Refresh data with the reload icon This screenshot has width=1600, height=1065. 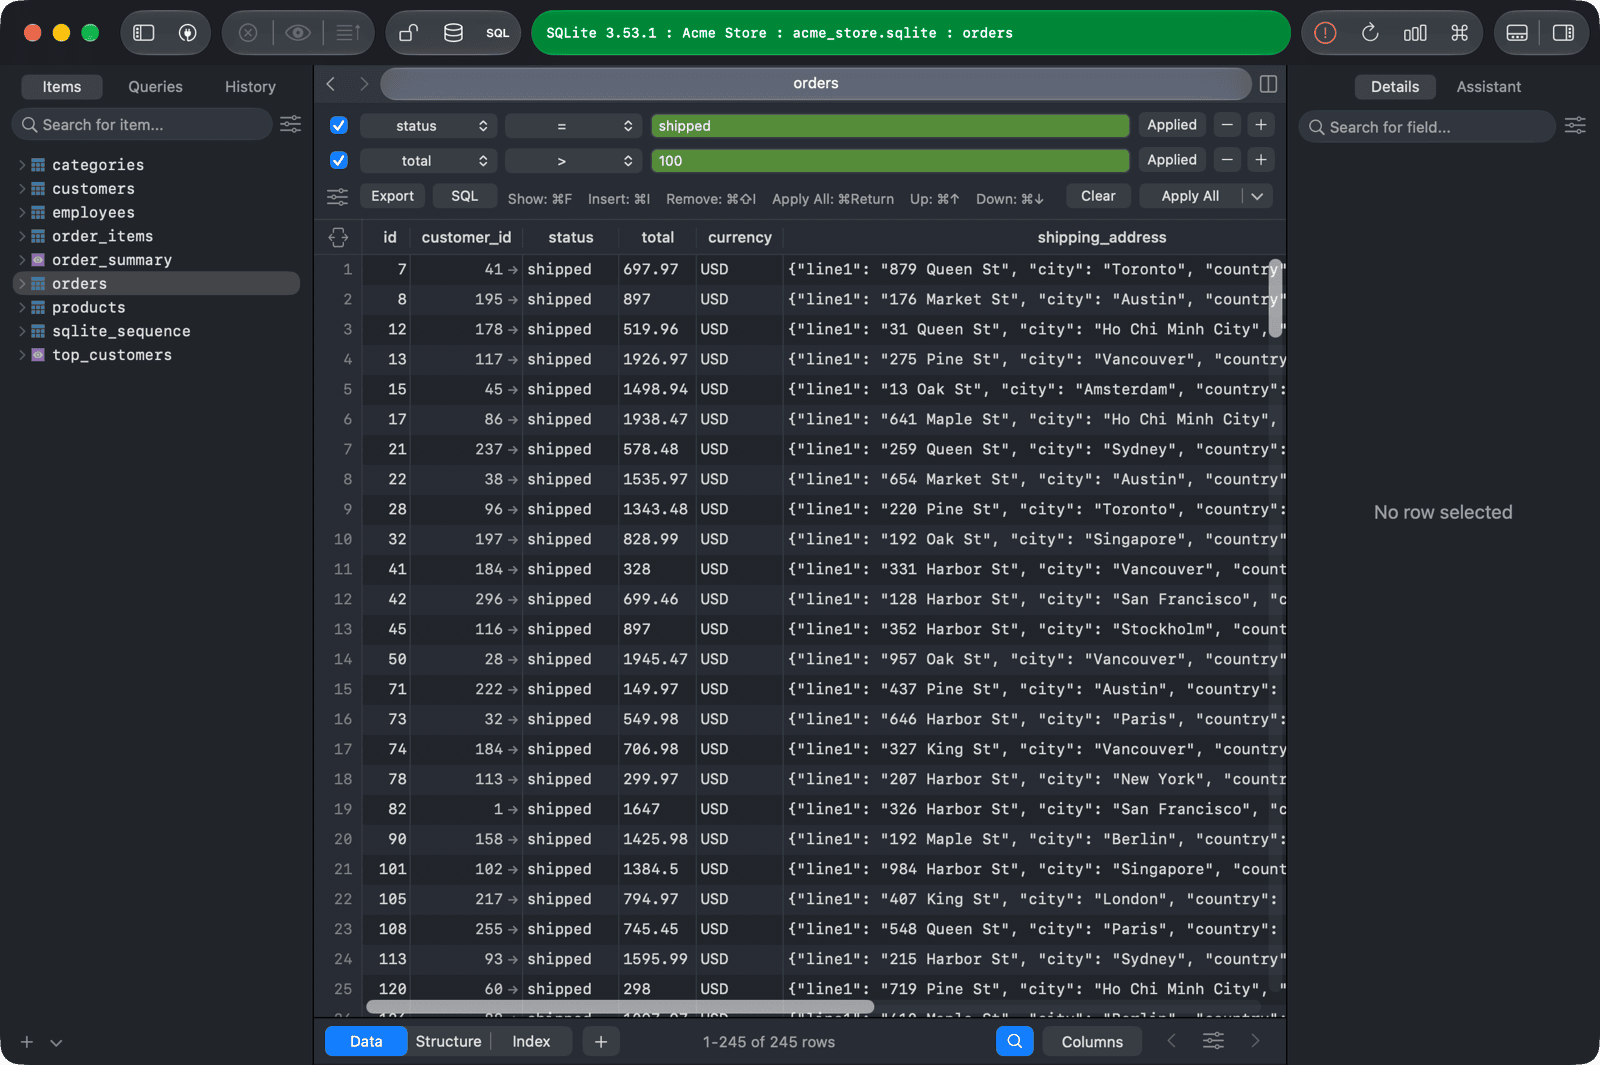[1370, 33]
